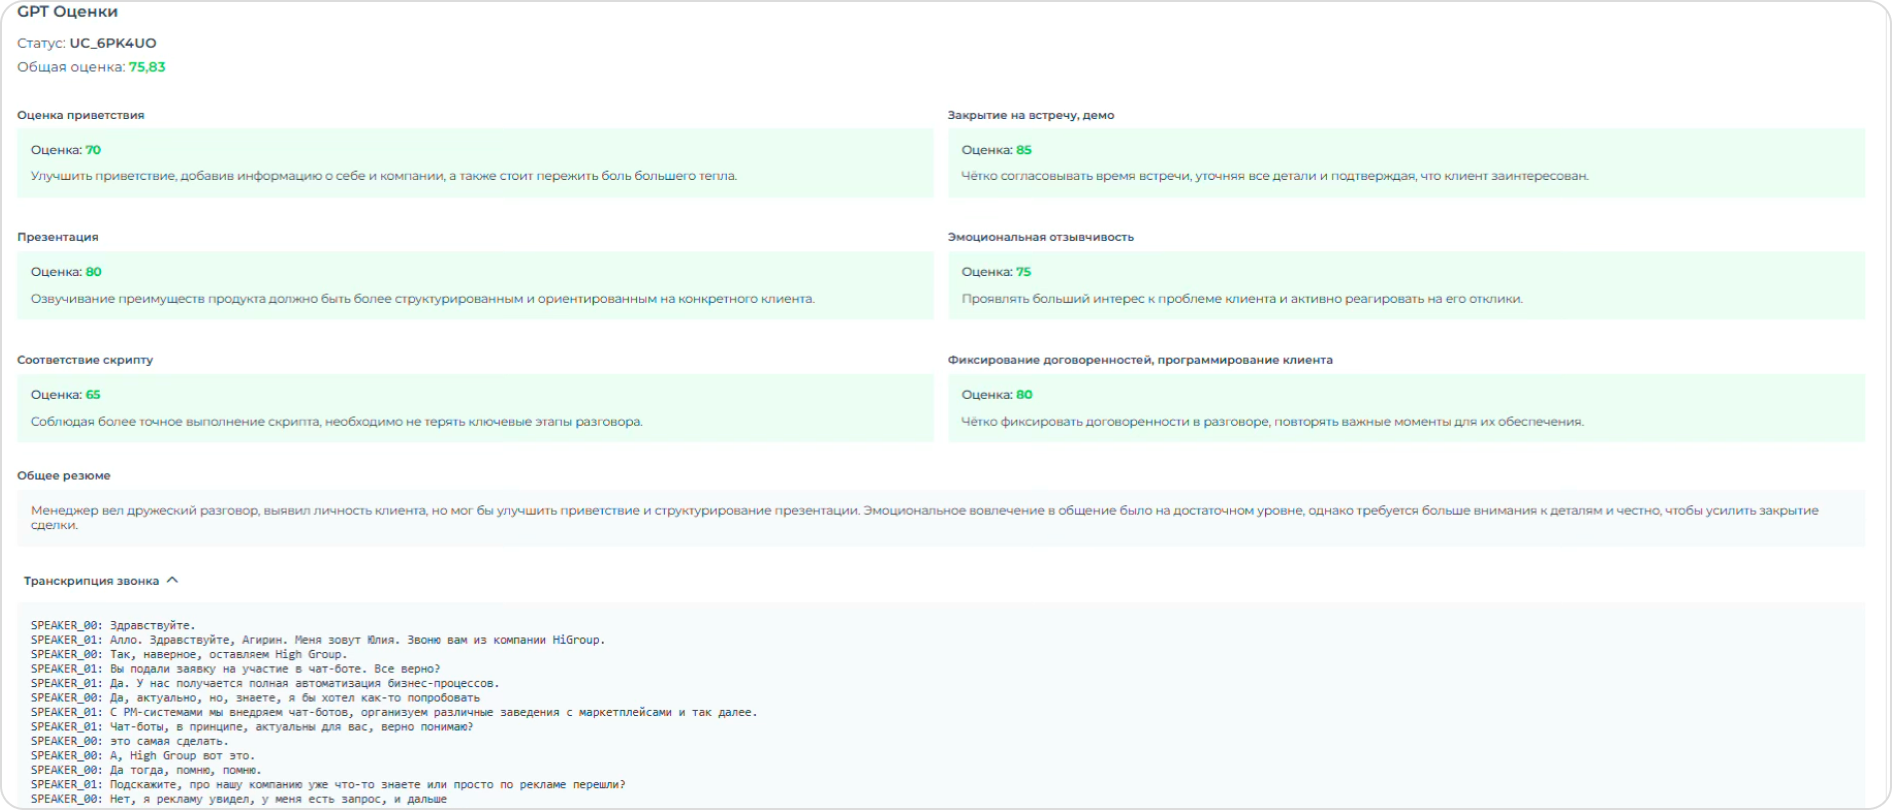Click the emotional responsiveness score 75
Image resolution: width=1892 pixels, height=810 pixels.
coord(1023,272)
